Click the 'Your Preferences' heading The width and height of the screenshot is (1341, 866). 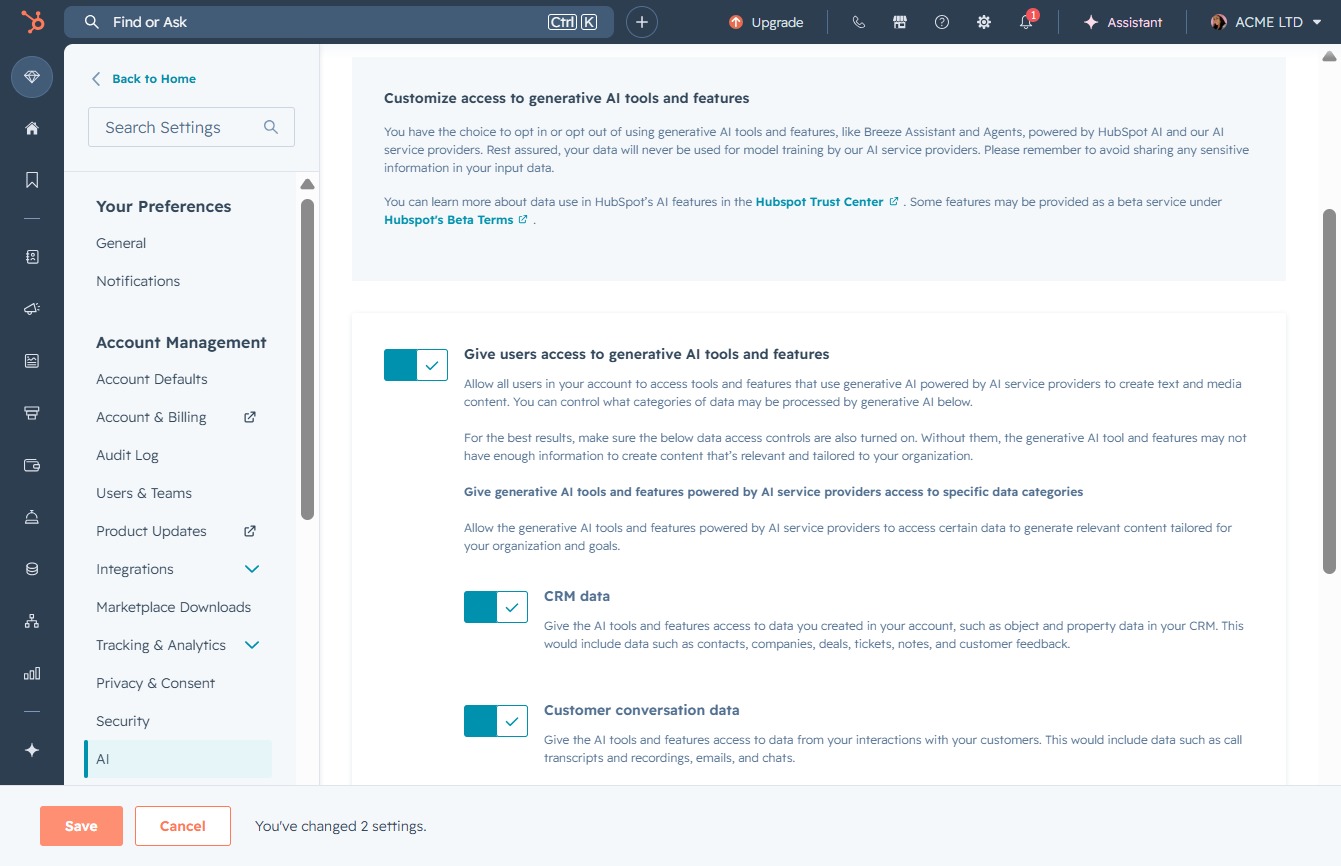[164, 206]
